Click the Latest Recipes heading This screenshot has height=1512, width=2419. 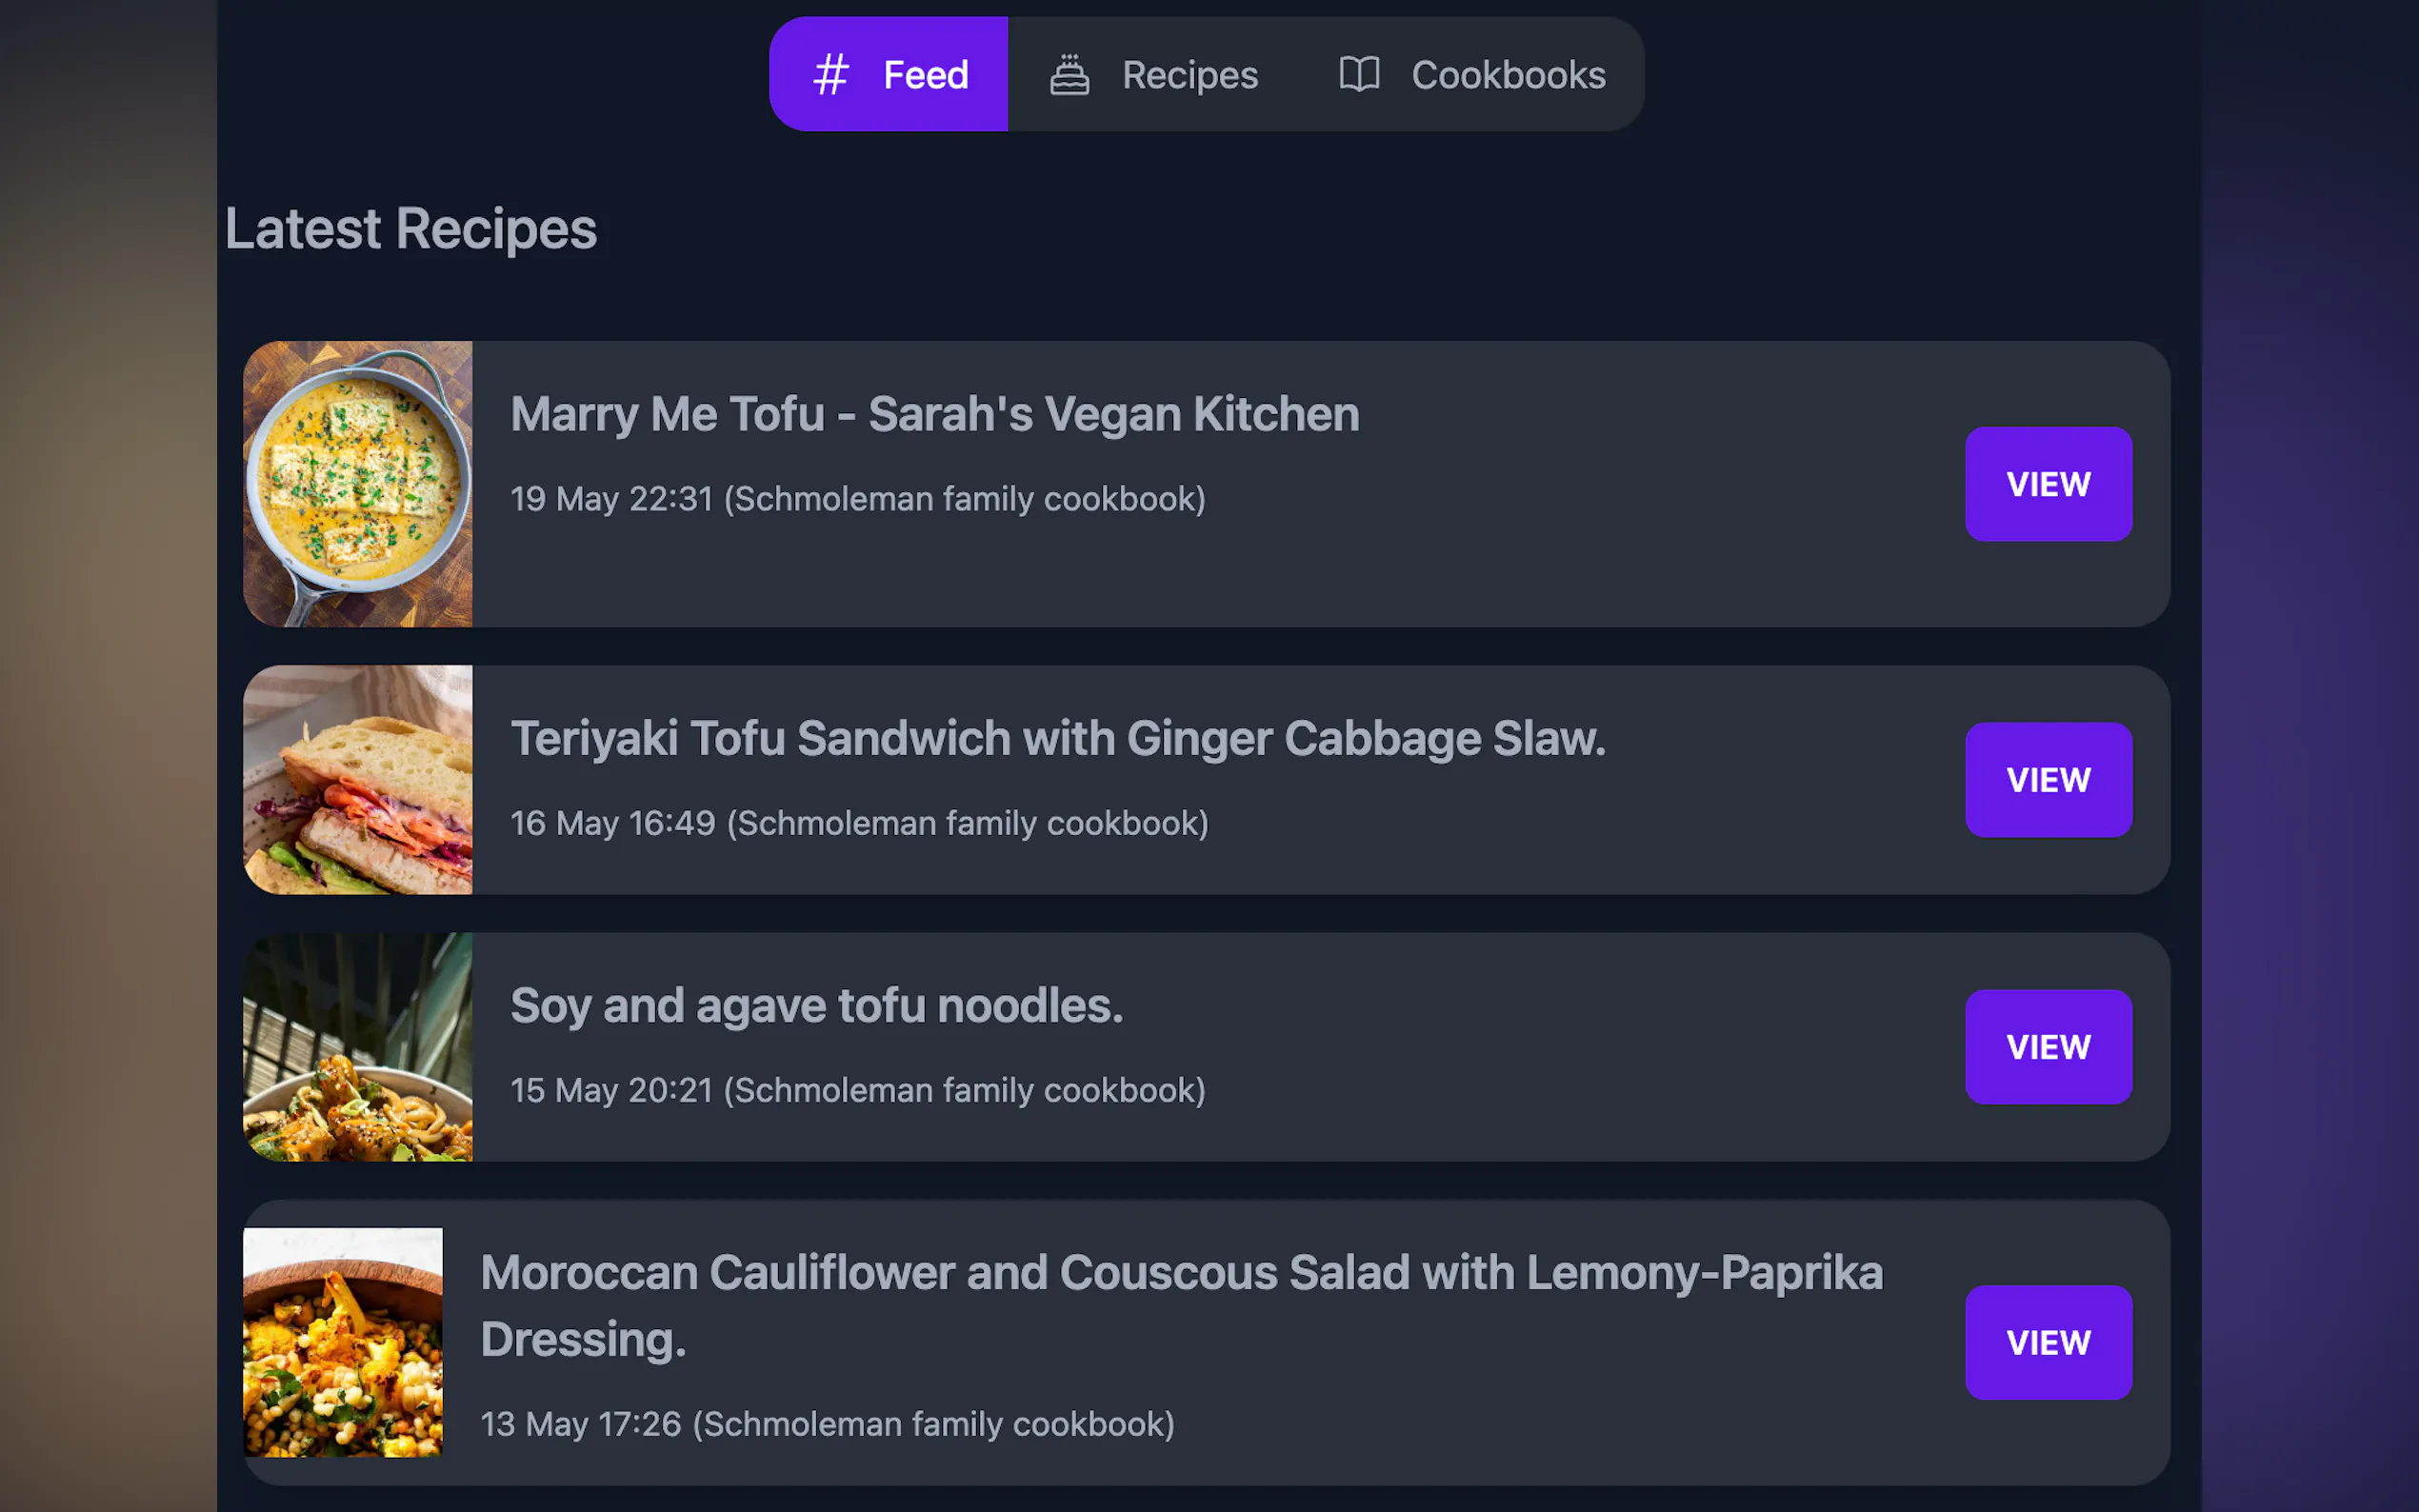411,229
